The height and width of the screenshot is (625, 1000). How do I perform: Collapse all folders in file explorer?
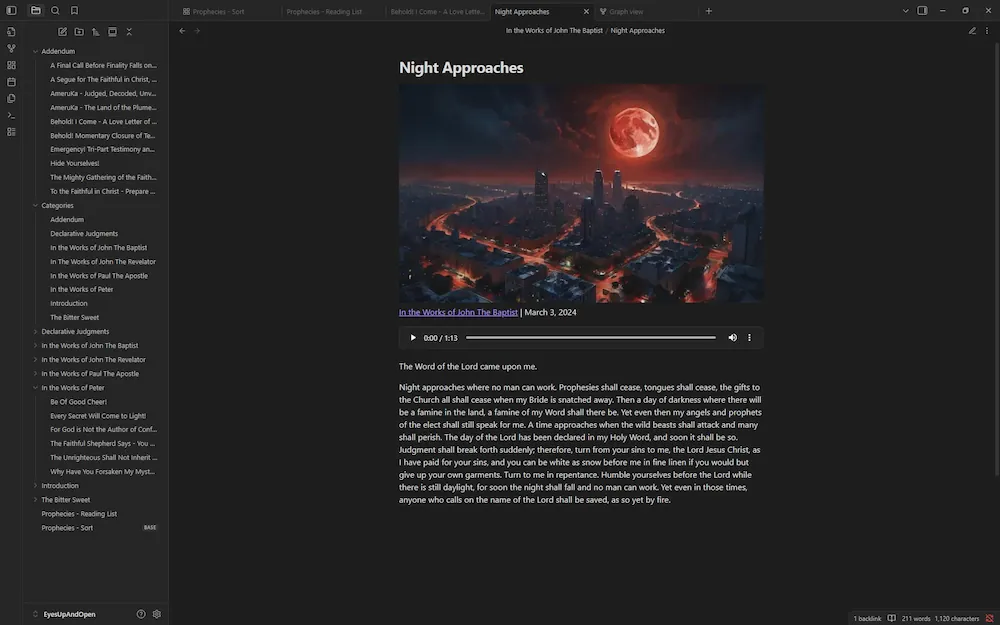(129, 31)
